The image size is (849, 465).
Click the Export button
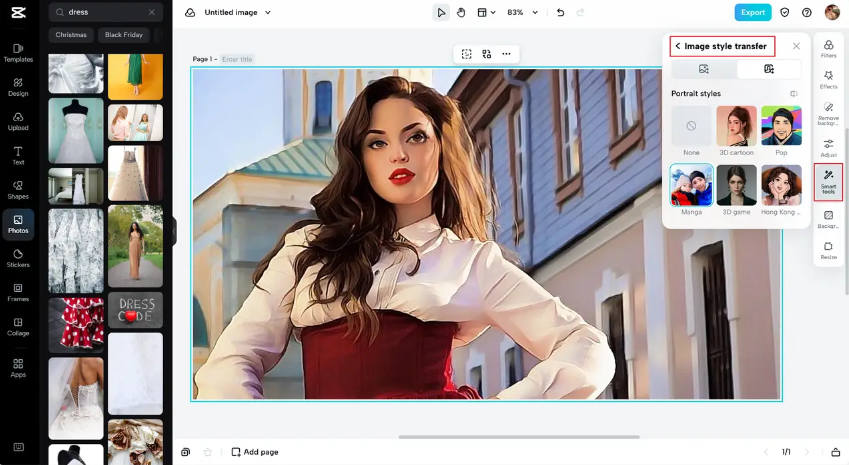[753, 12]
